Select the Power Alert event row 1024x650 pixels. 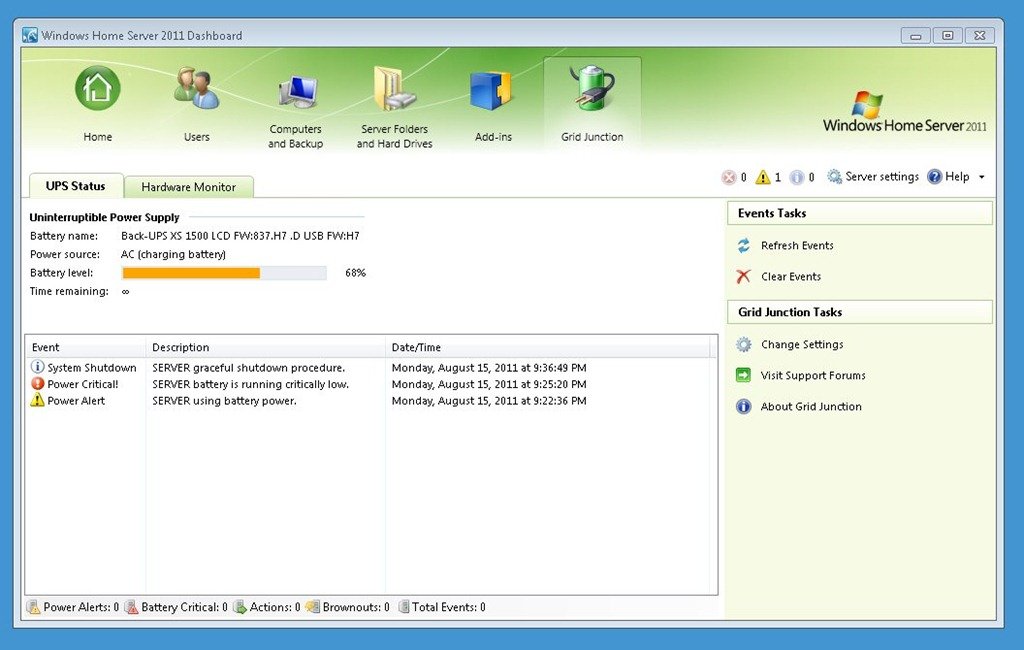coord(370,400)
